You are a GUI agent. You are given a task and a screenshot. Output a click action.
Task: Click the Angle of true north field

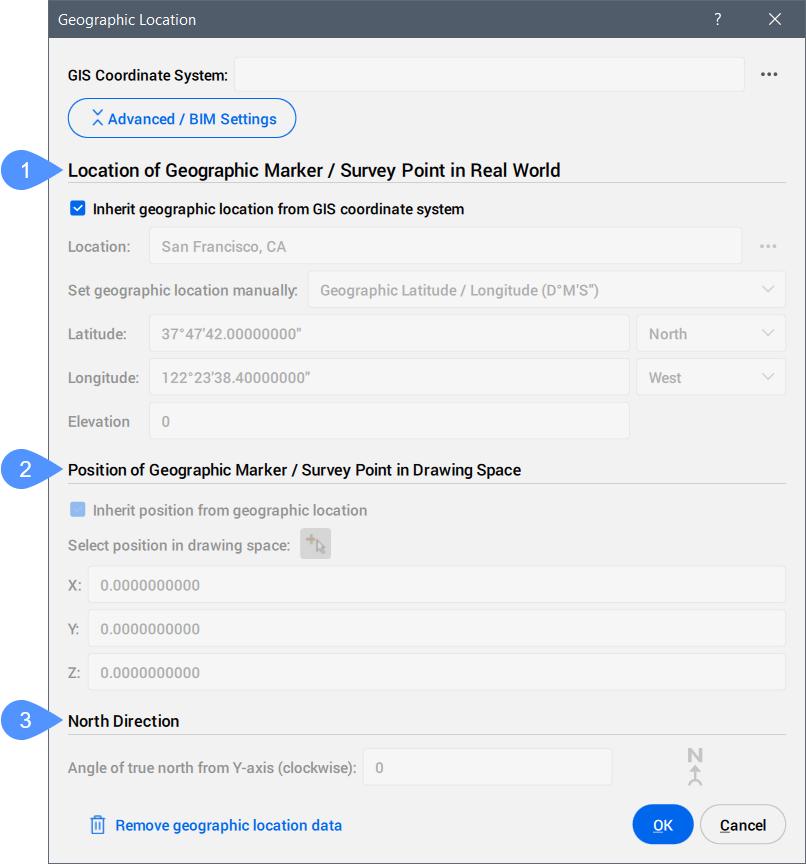click(486, 768)
